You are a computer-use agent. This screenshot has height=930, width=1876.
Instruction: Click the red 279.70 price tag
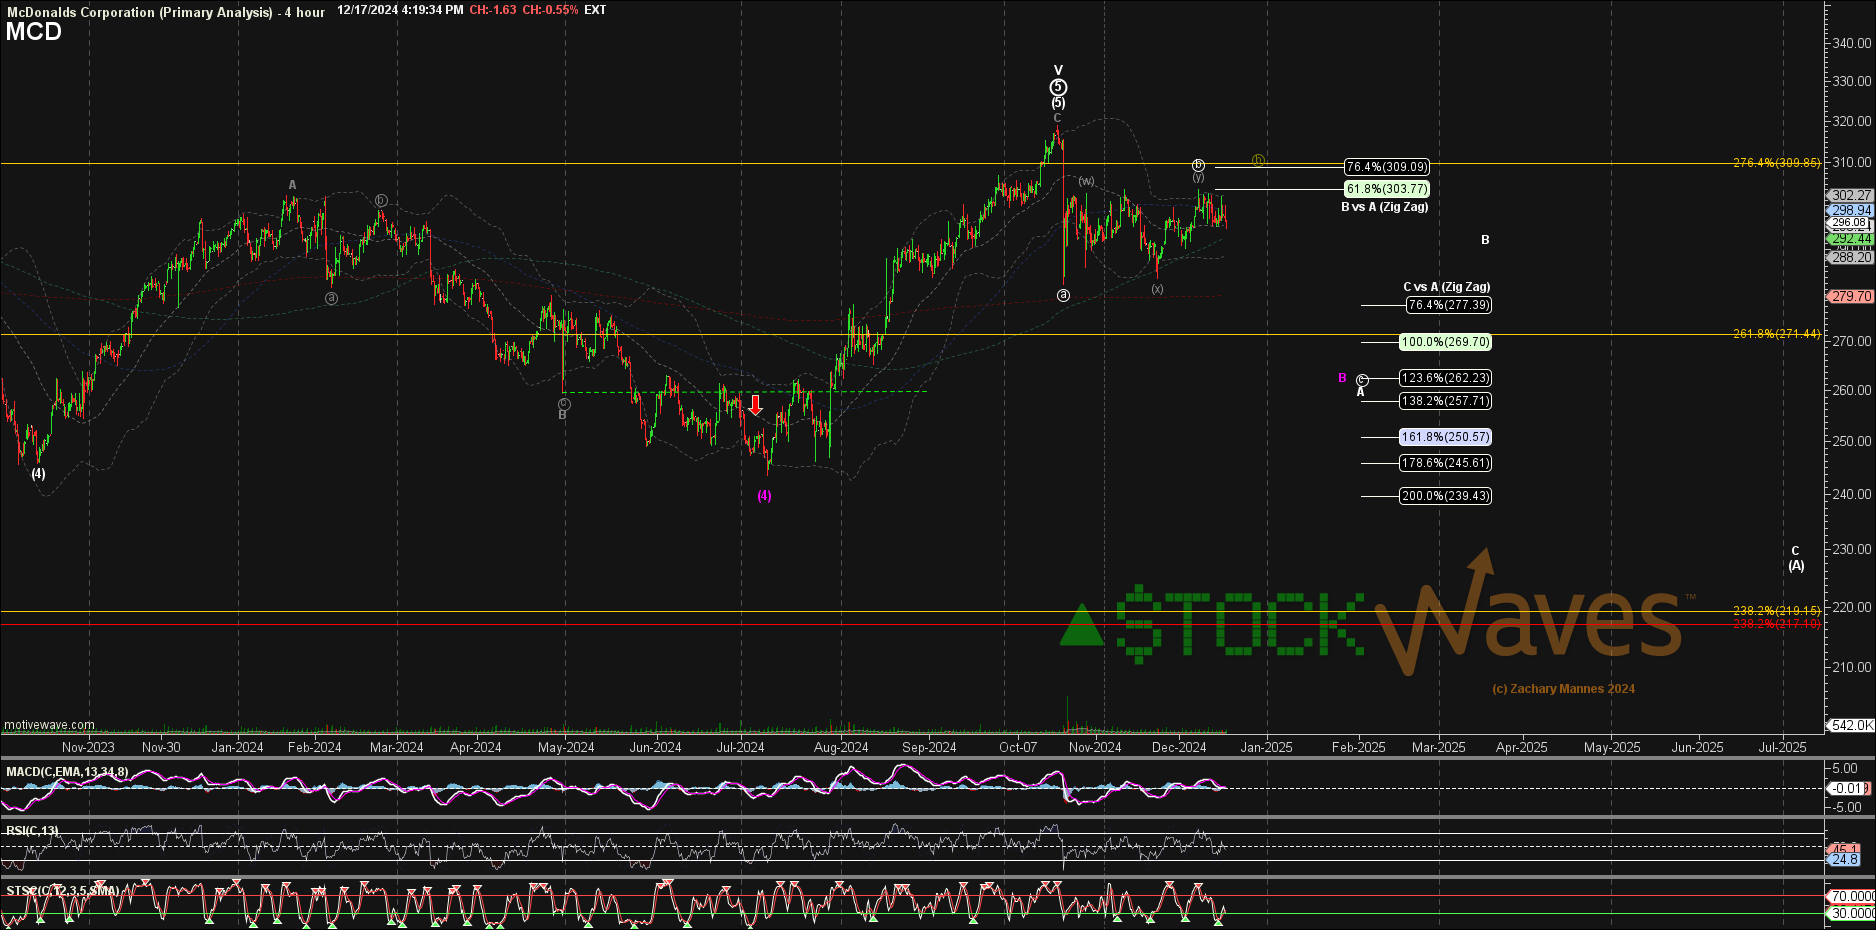[x=1850, y=296]
